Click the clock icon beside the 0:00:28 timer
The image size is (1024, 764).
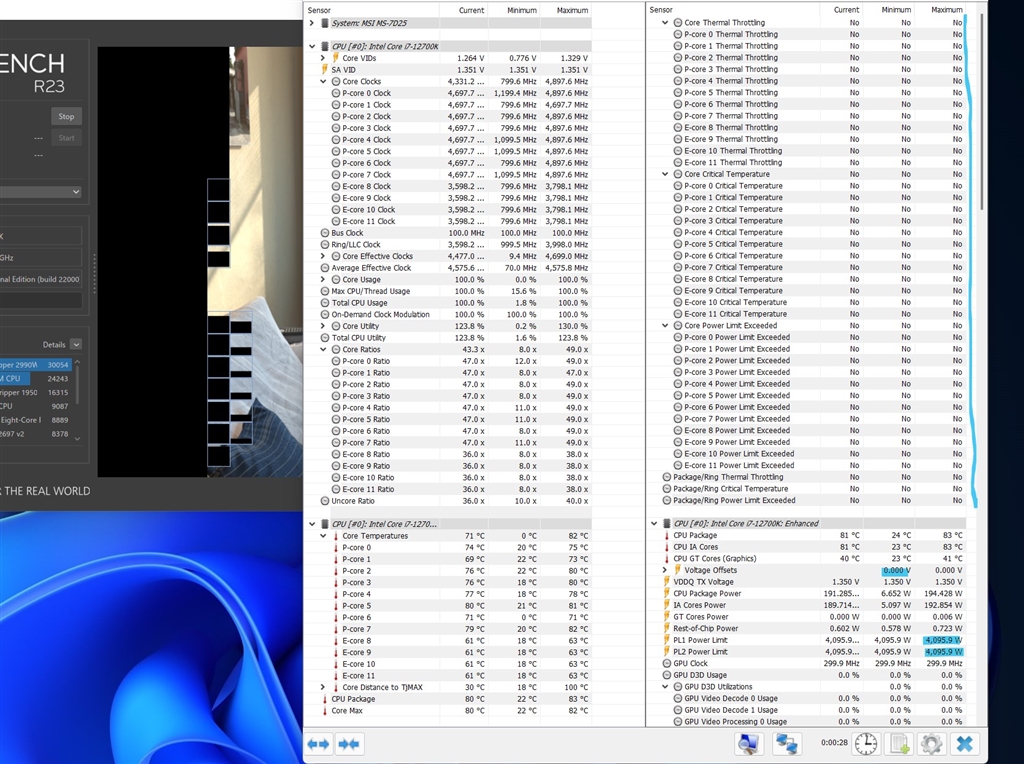point(866,744)
